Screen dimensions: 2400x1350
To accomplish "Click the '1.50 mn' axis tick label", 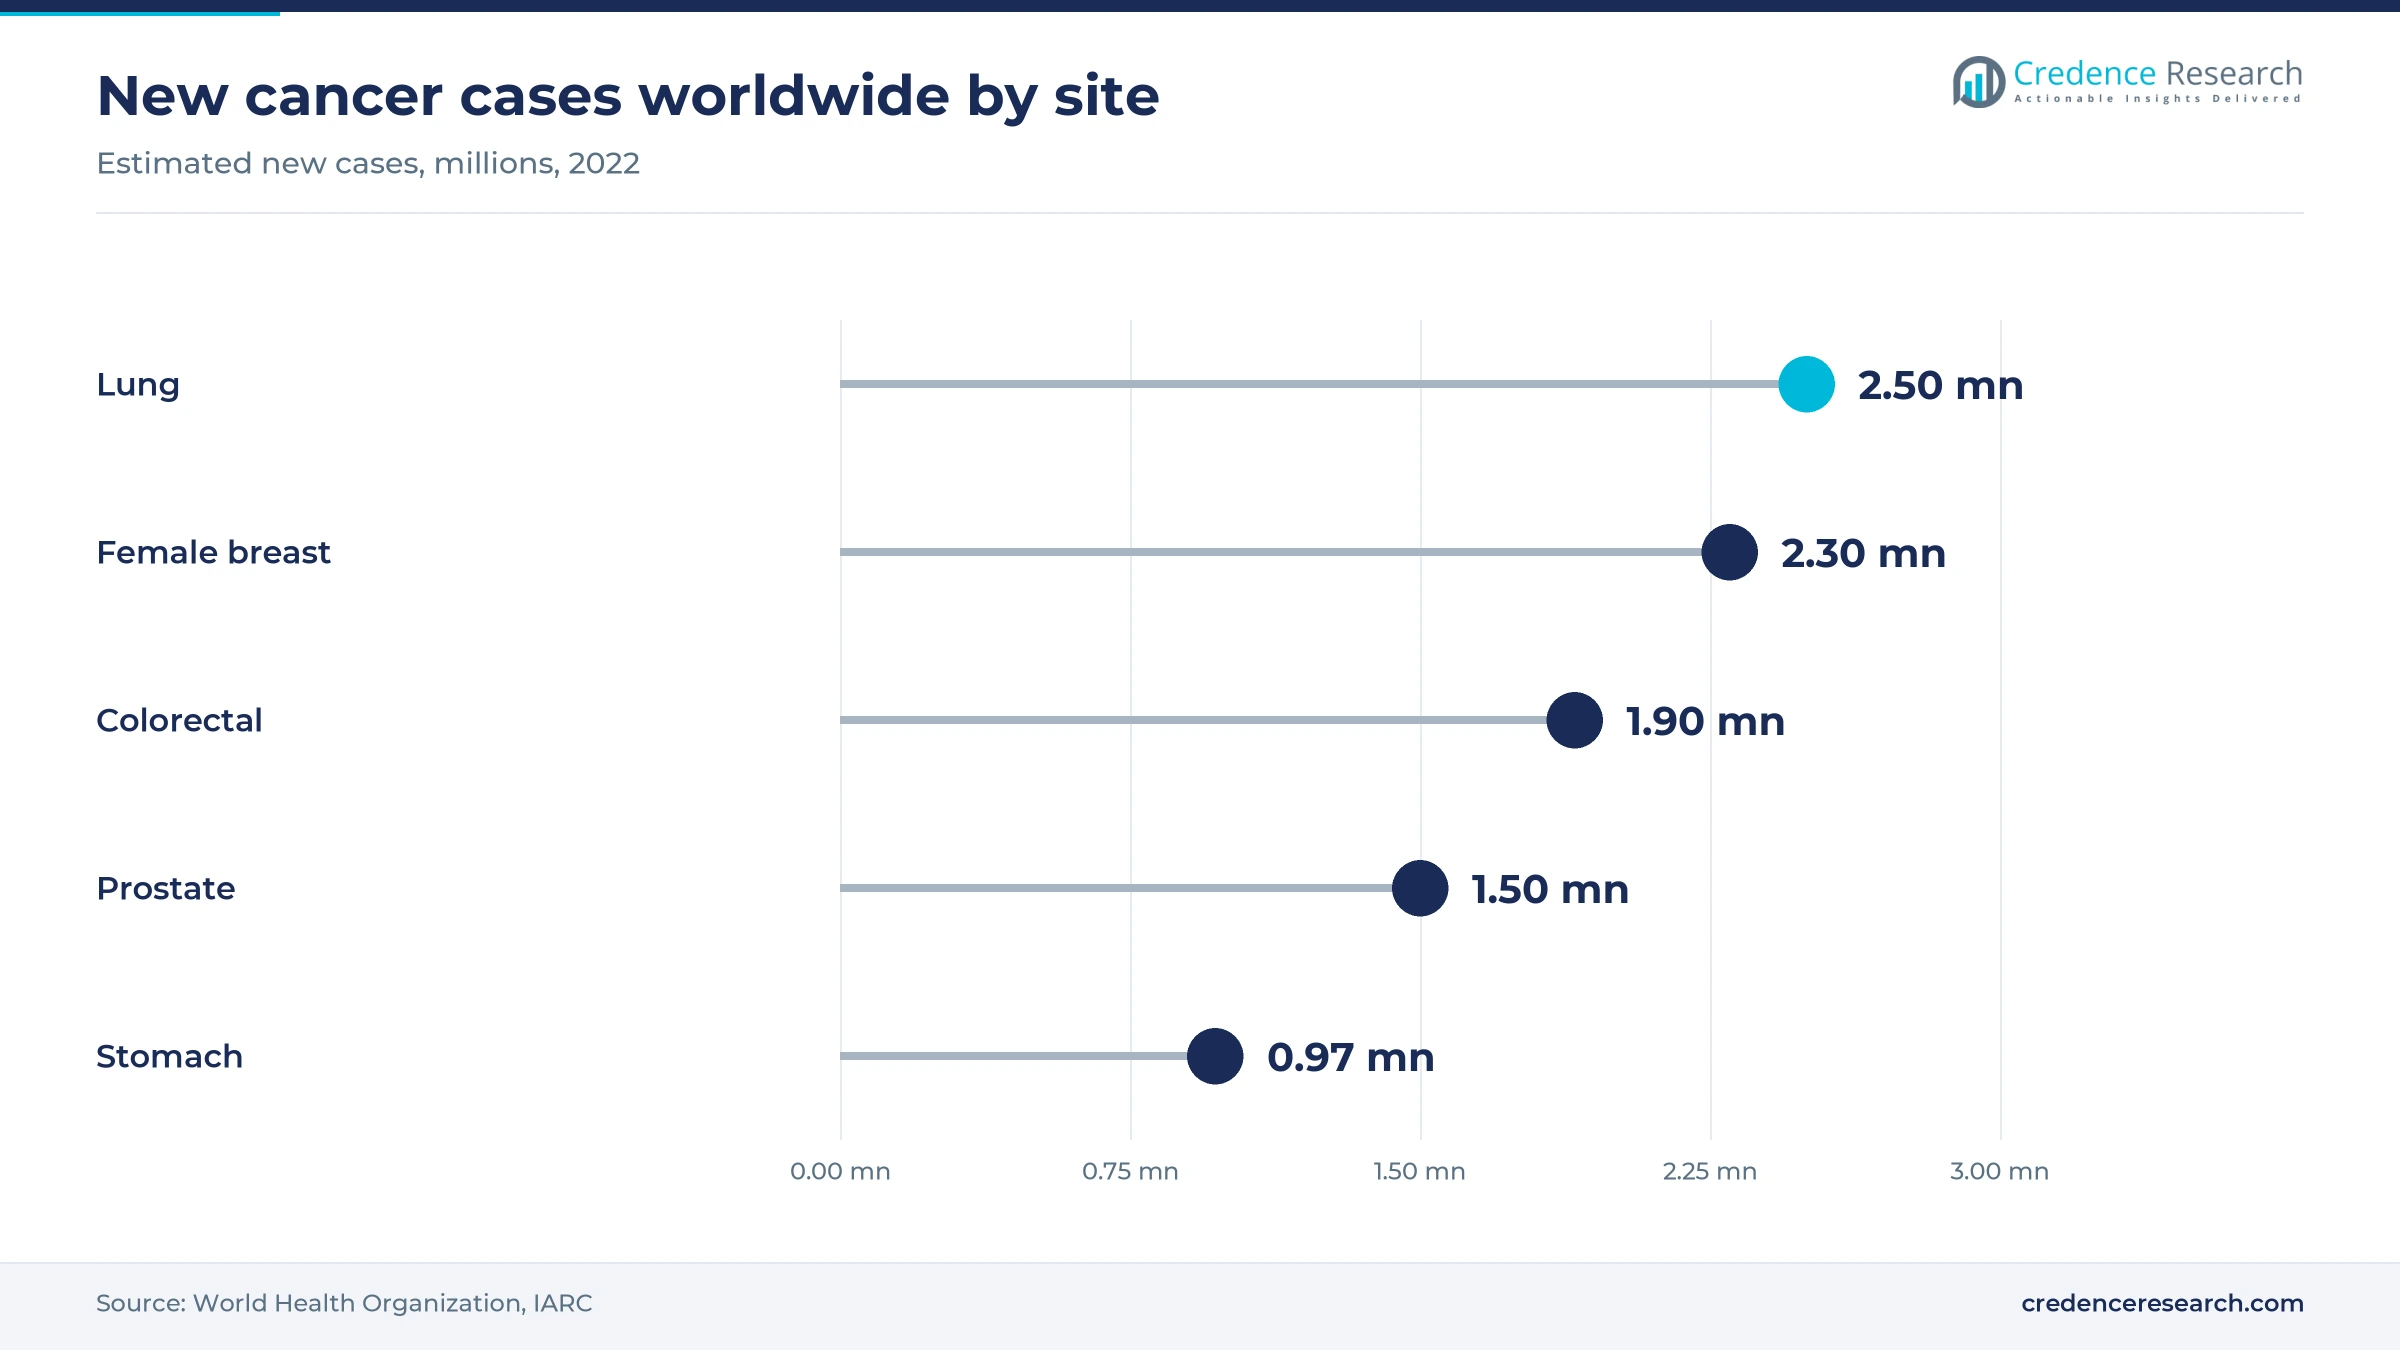I will tap(1419, 1171).
